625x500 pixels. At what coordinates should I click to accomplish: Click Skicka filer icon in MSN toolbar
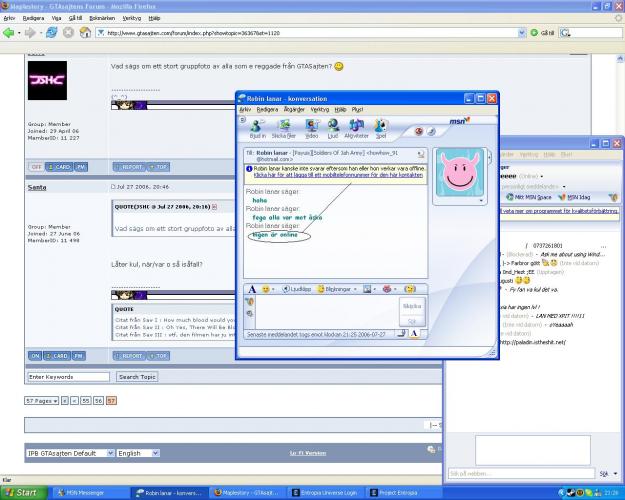coord(284,127)
